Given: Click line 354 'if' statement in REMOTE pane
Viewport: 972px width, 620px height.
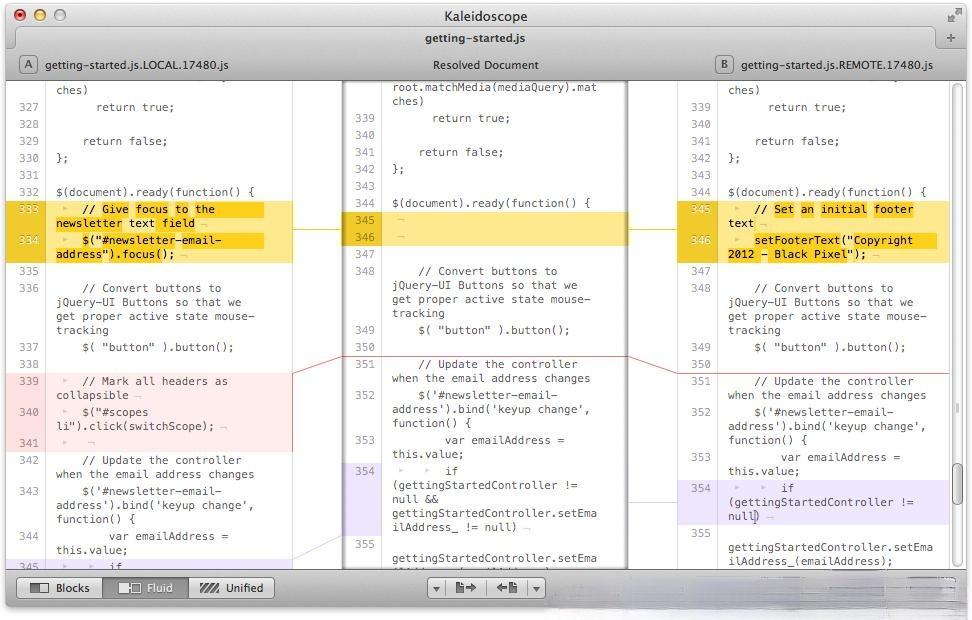Looking at the screenshot, I should [x=813, y=502].
